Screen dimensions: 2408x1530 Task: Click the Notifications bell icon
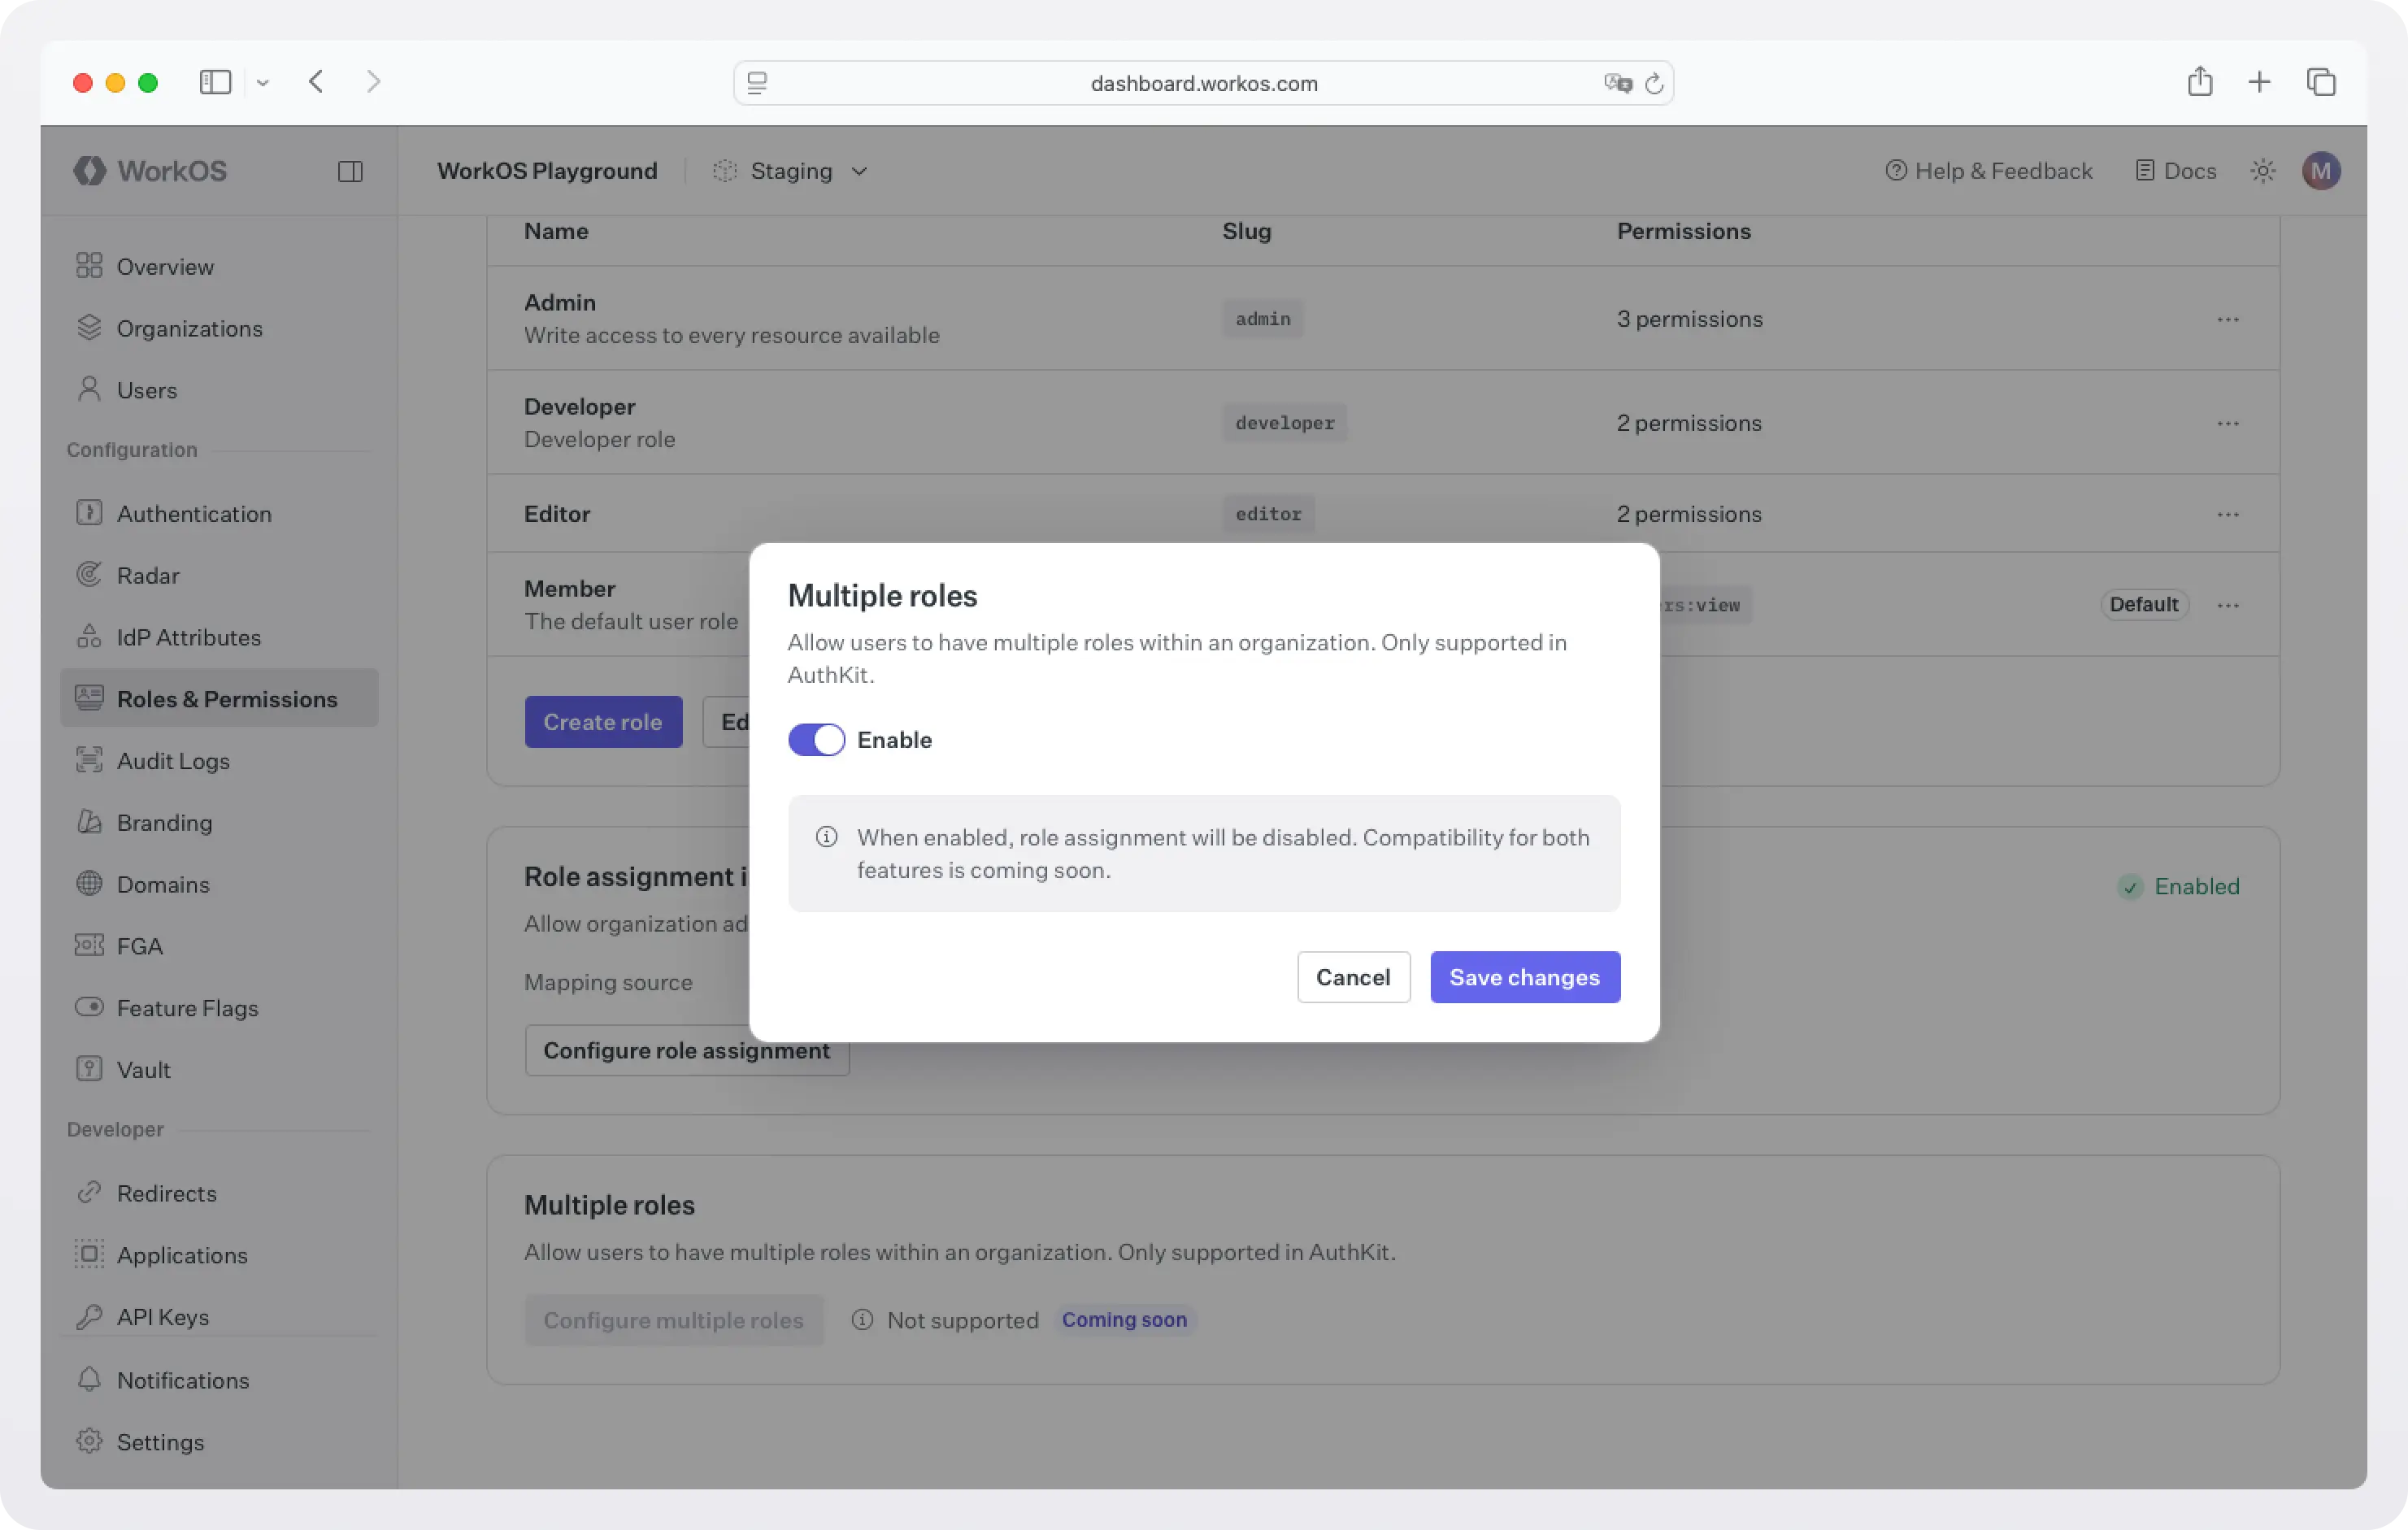[89, 1379]
